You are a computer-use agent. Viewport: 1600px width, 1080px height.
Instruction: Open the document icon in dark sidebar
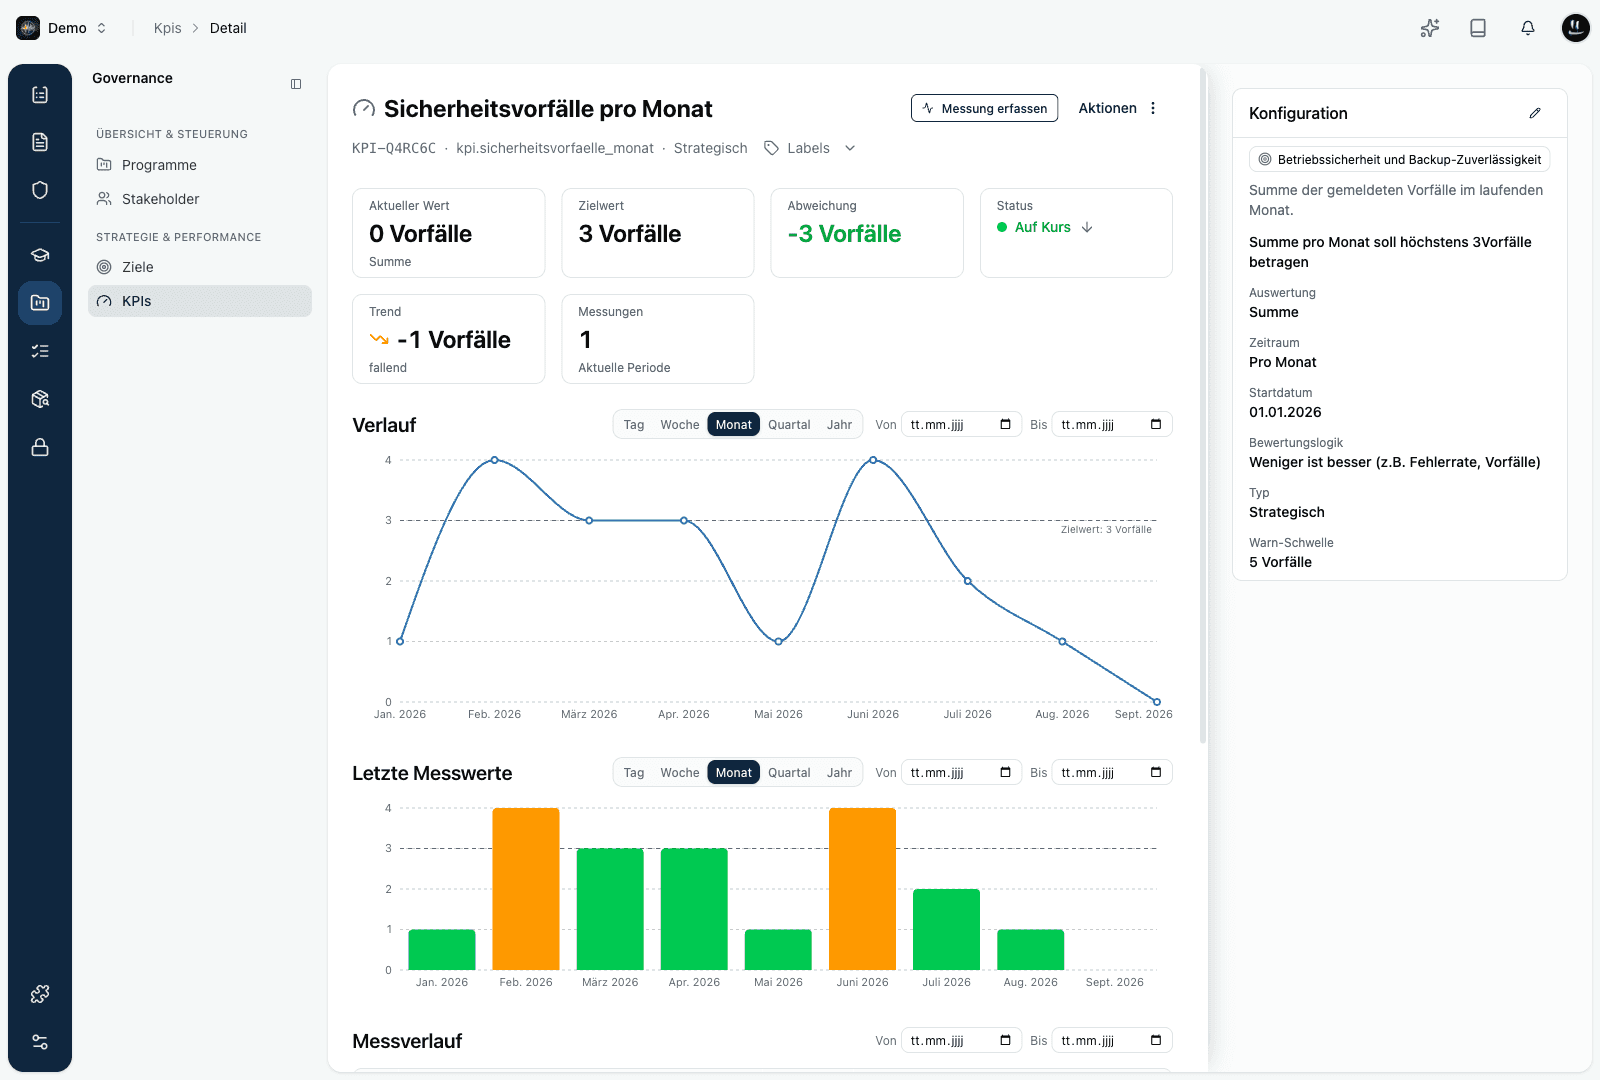40,142
